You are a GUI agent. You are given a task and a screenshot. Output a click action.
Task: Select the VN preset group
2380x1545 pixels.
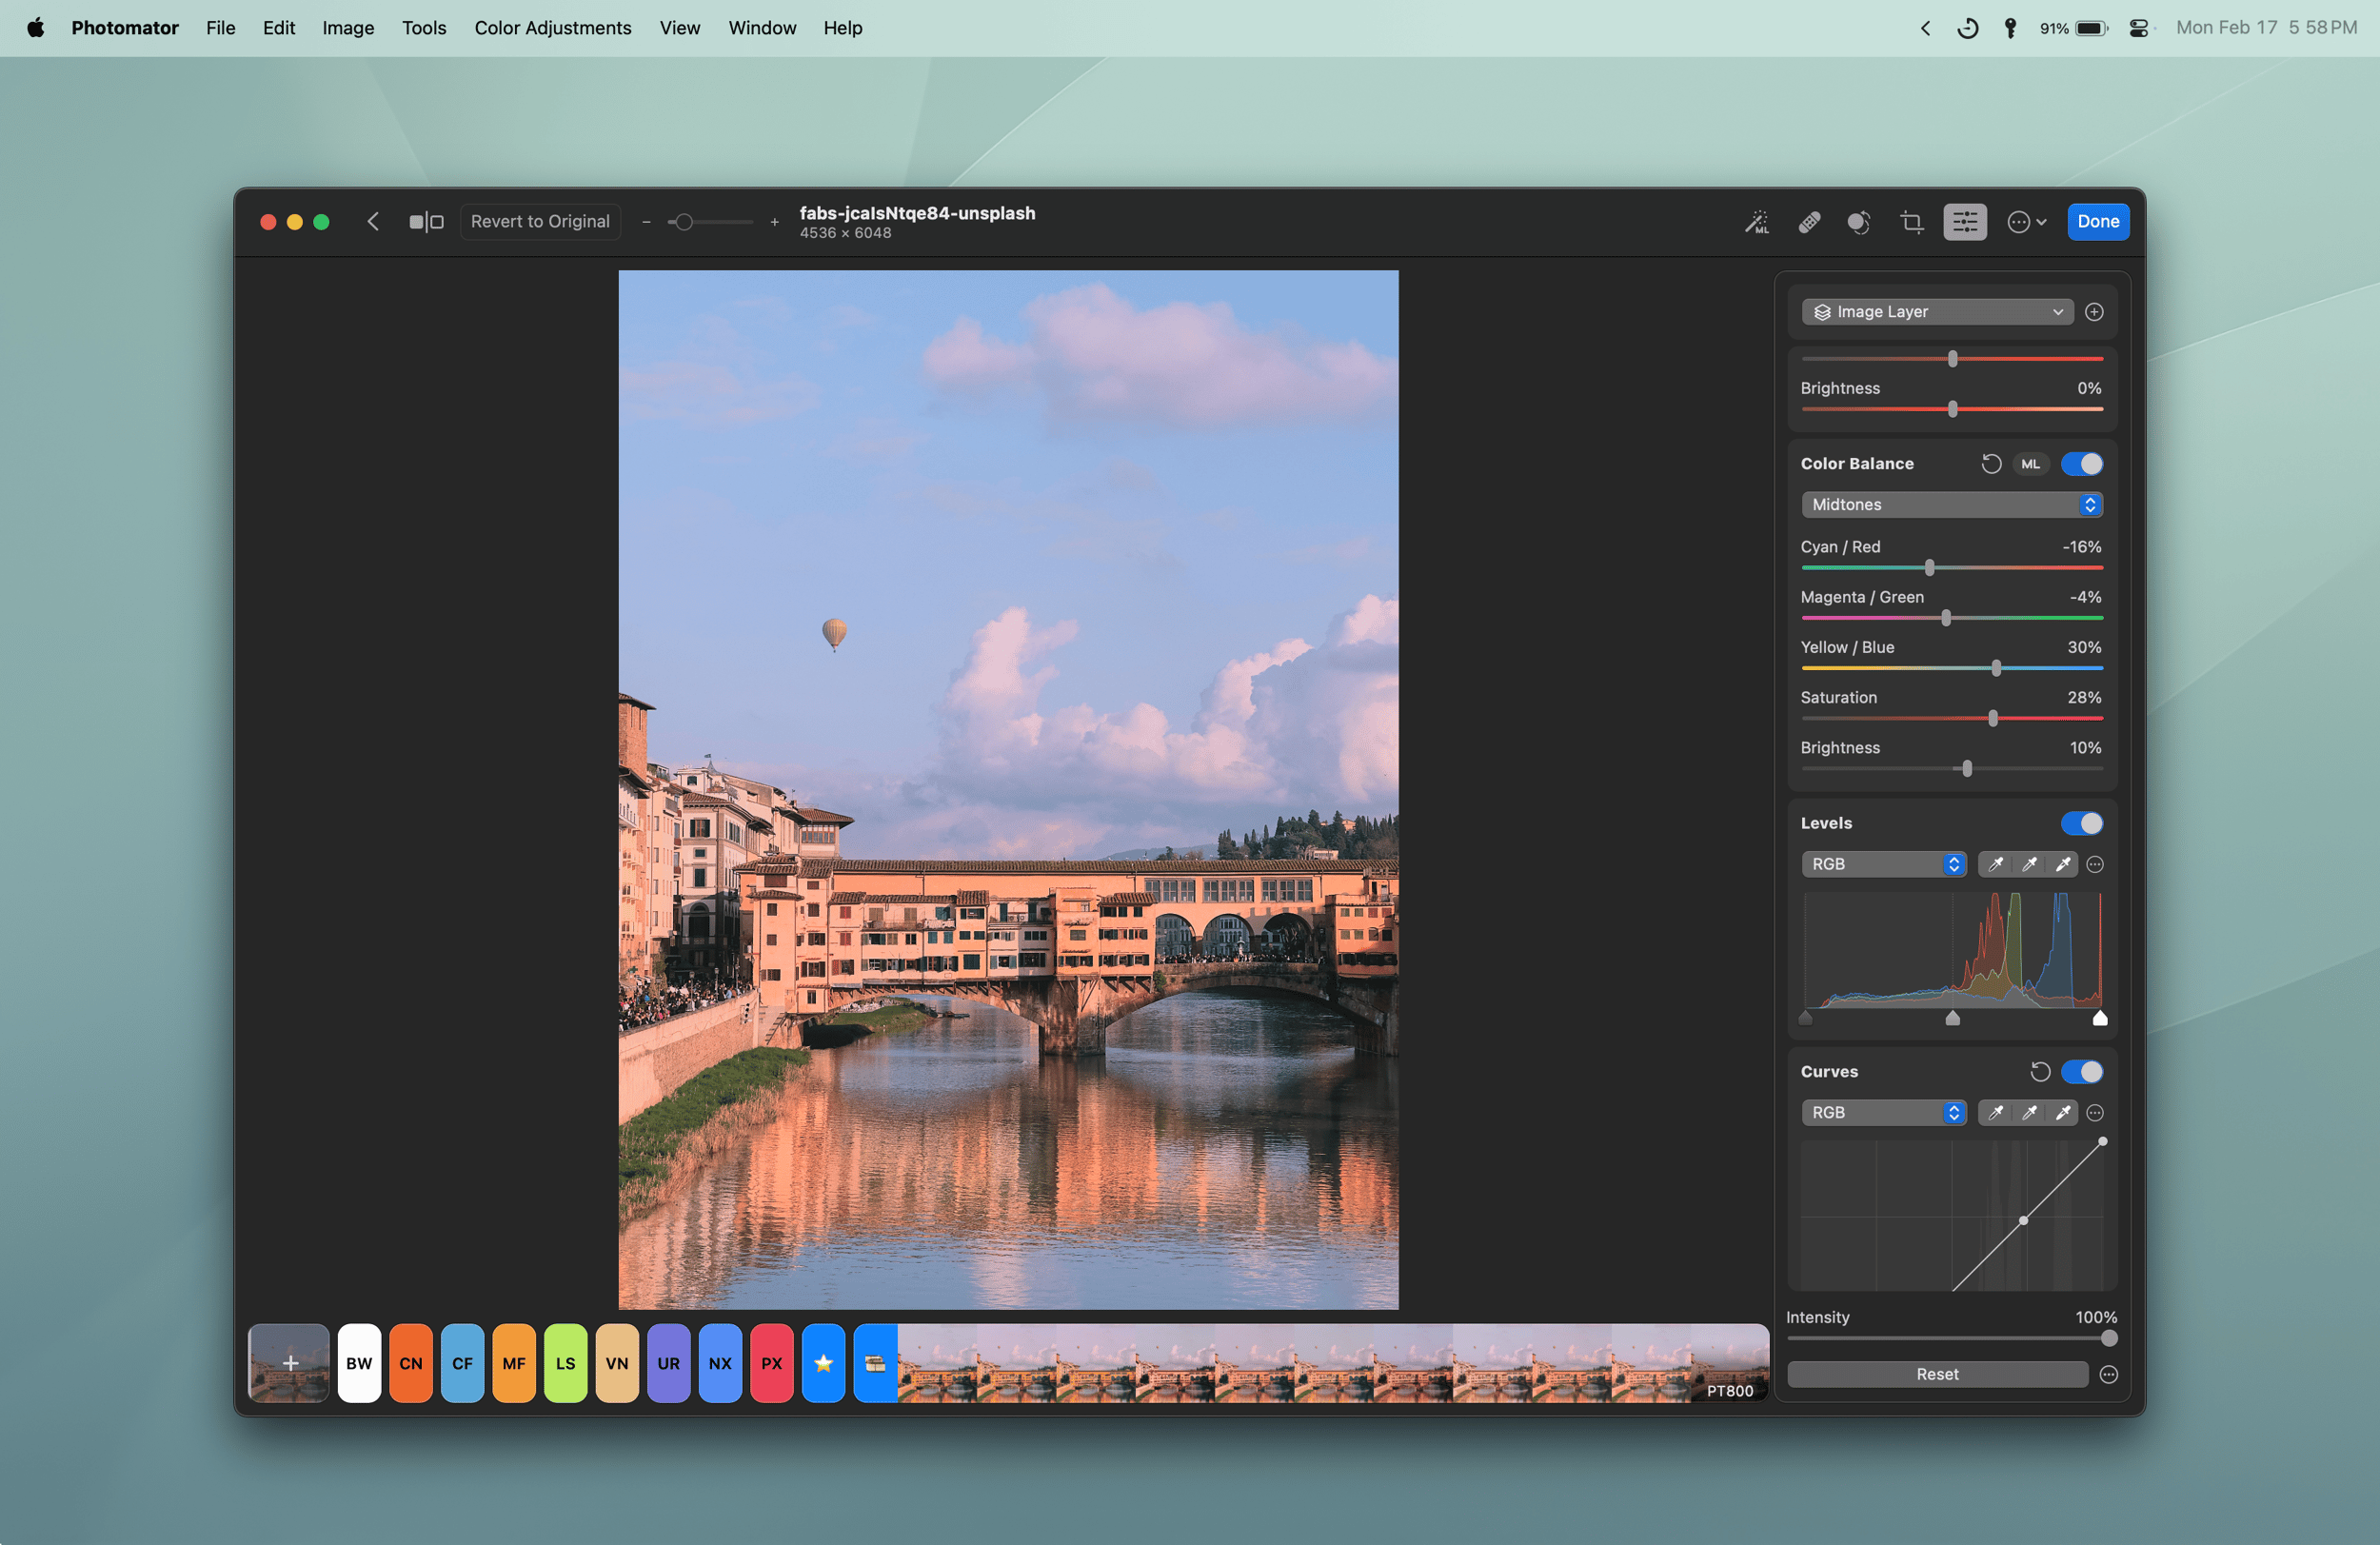coord(617,1363)
